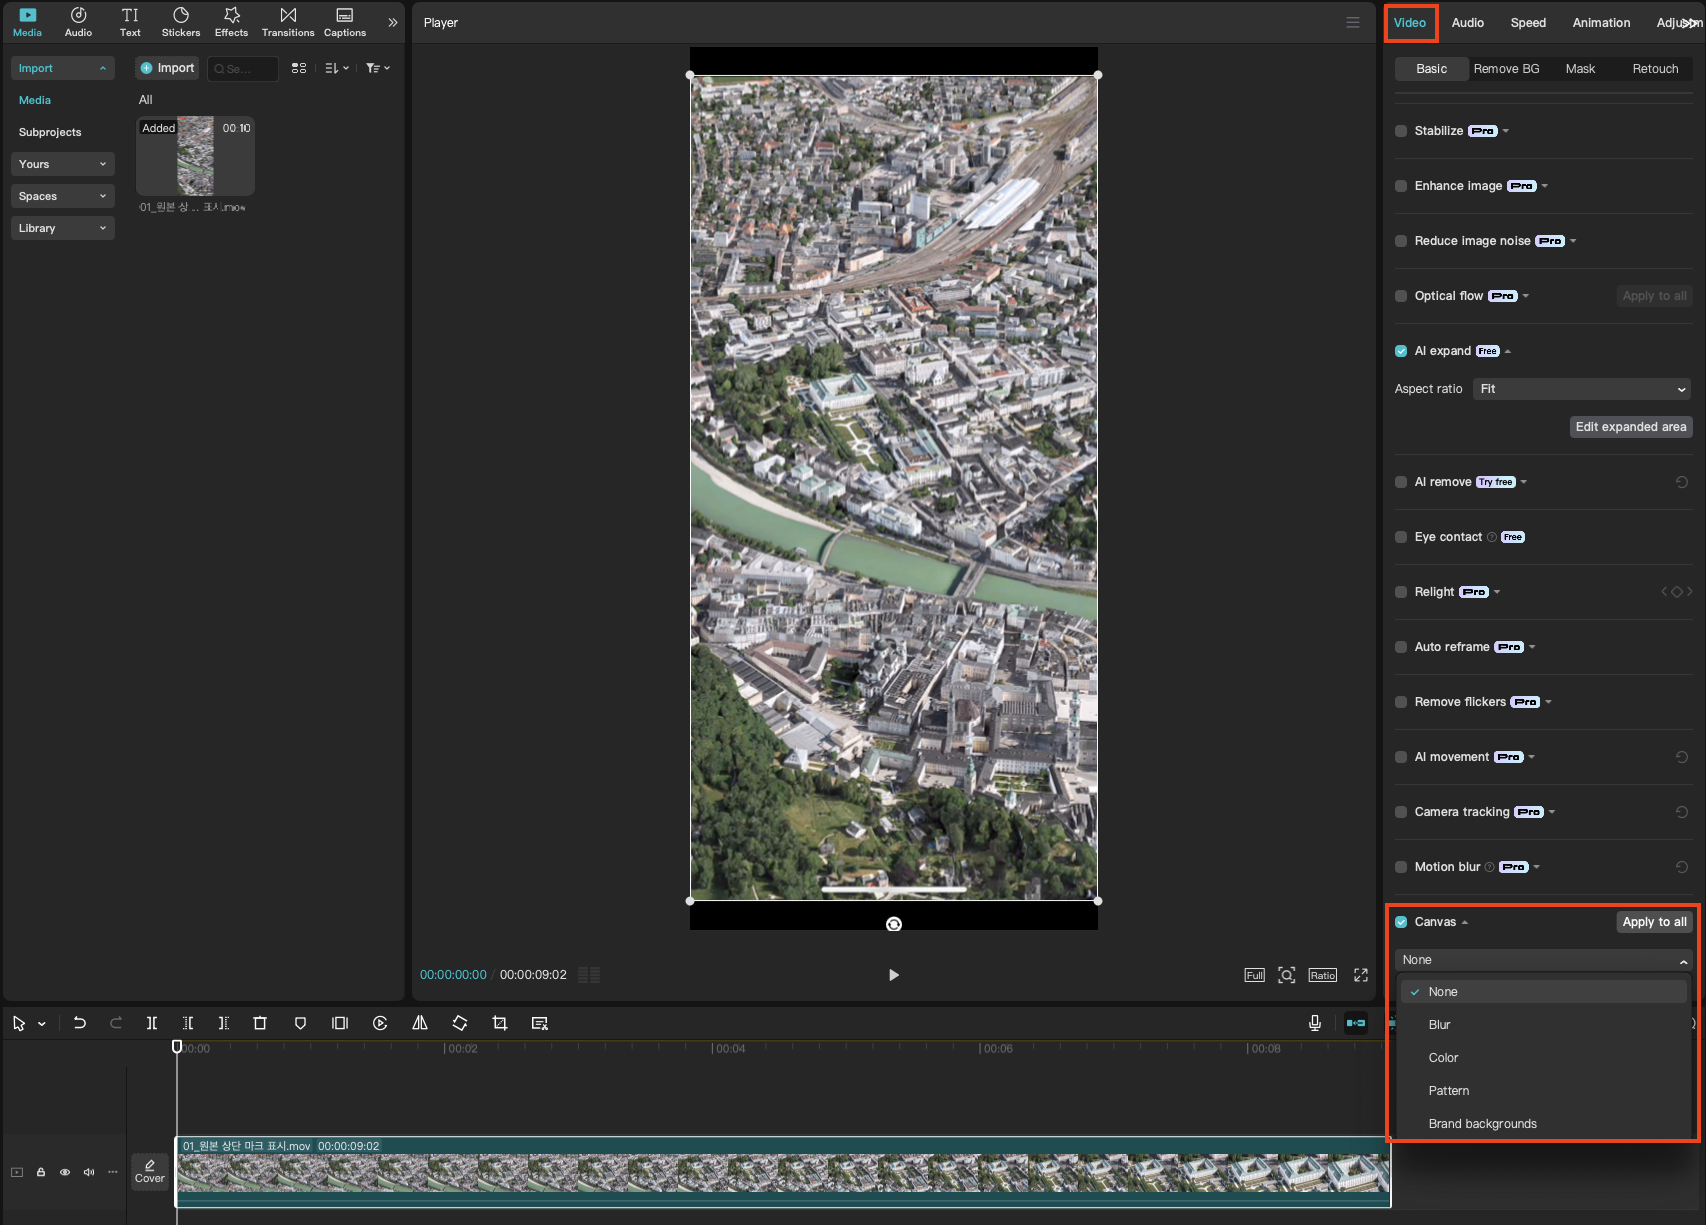This screenshot has width=1706, height=1225.
Task: Toggle the Canvas checkbox off
Action: 1401,922
